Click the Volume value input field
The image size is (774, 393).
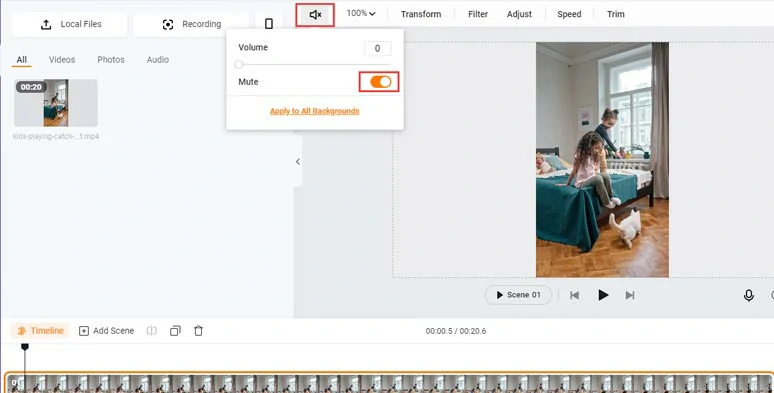[x=378, y=48]
